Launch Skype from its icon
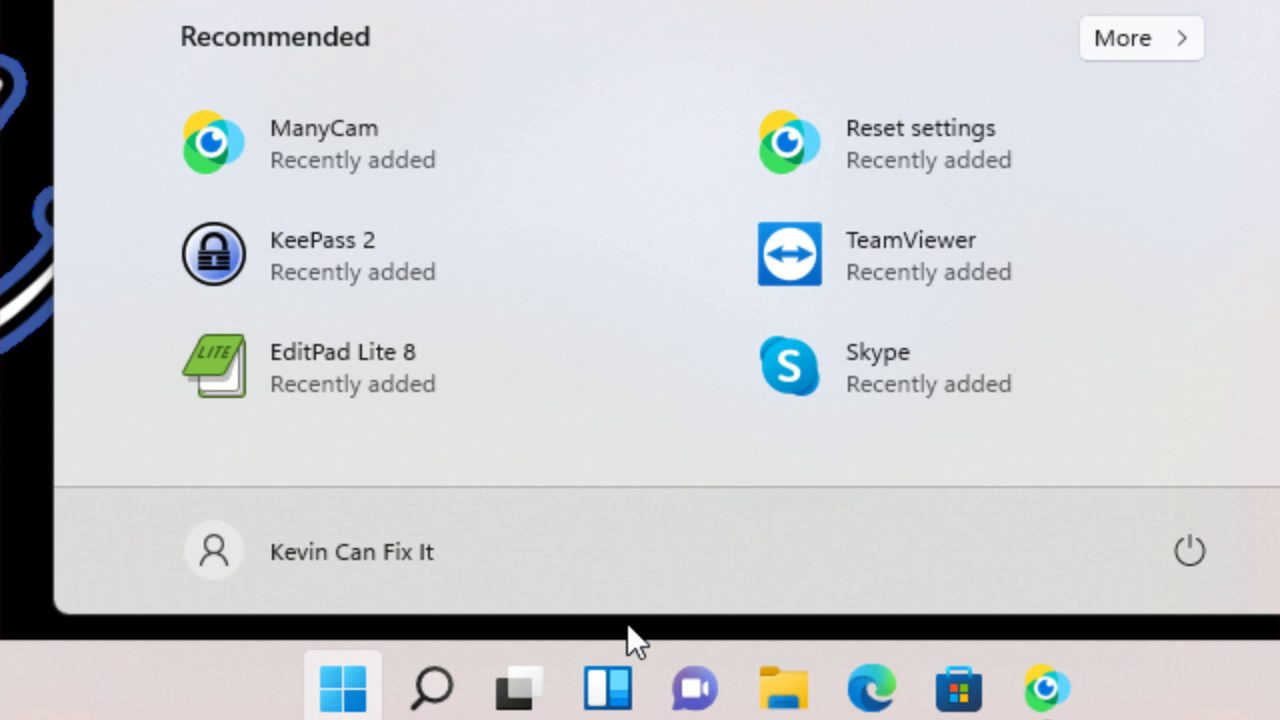The image size is (1280, 720). pyautogui.click(x=789, y=366)
